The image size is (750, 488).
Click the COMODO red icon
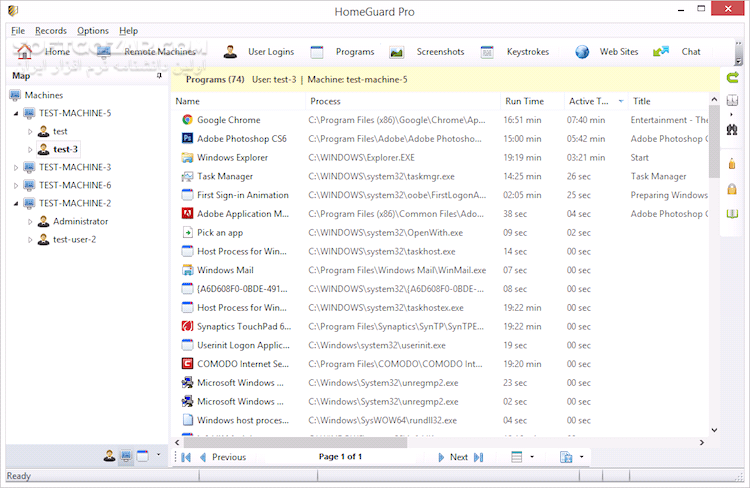click(188, 364)
